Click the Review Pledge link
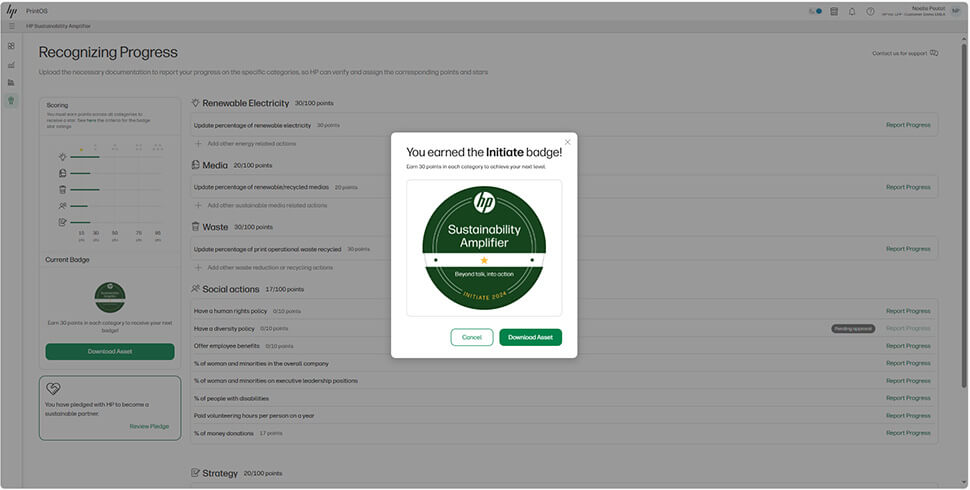This screenshot has width=970, height=490. [x=149, y=426]
